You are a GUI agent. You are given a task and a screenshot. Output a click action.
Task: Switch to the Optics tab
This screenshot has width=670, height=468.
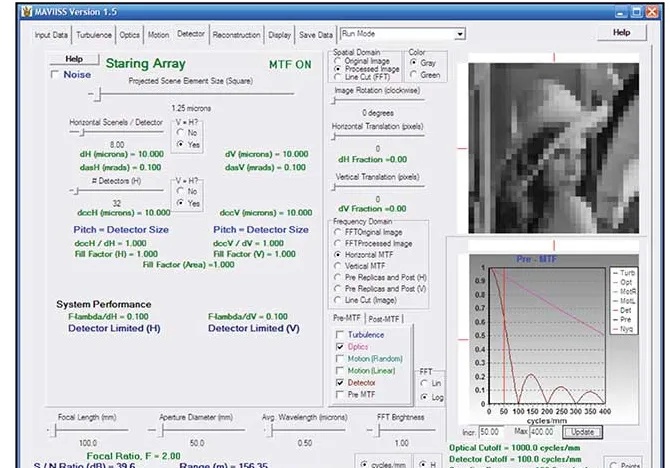[130, 34]
